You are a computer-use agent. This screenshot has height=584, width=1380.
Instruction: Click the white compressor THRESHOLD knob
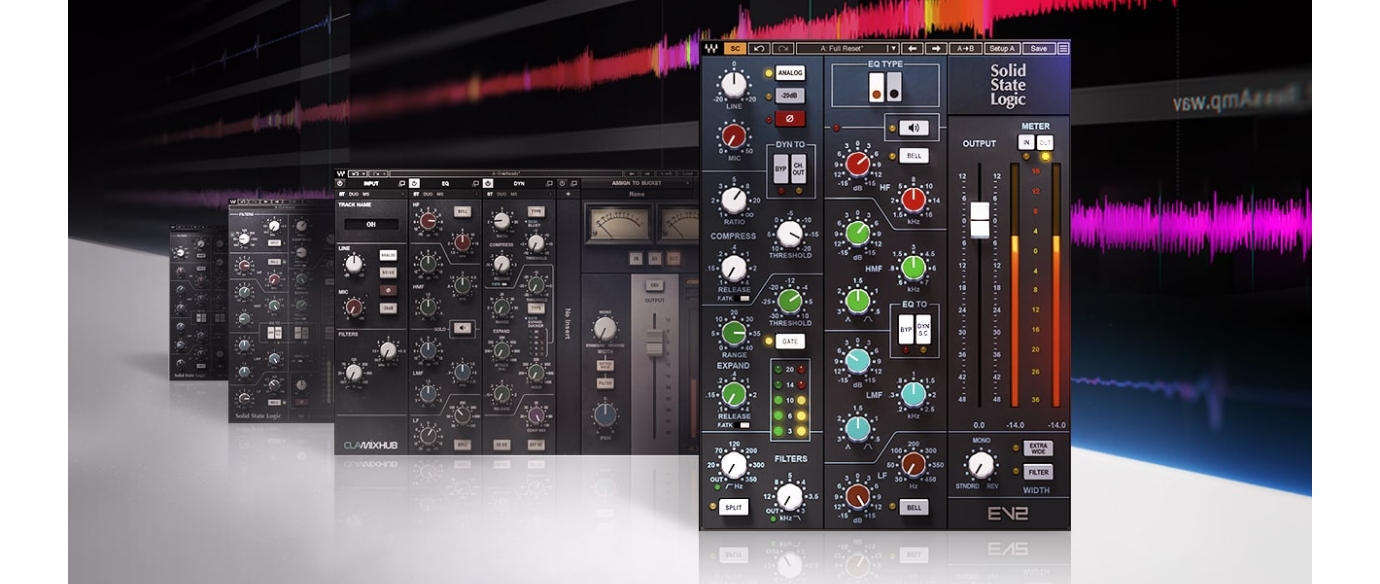[x=790, y=234]
